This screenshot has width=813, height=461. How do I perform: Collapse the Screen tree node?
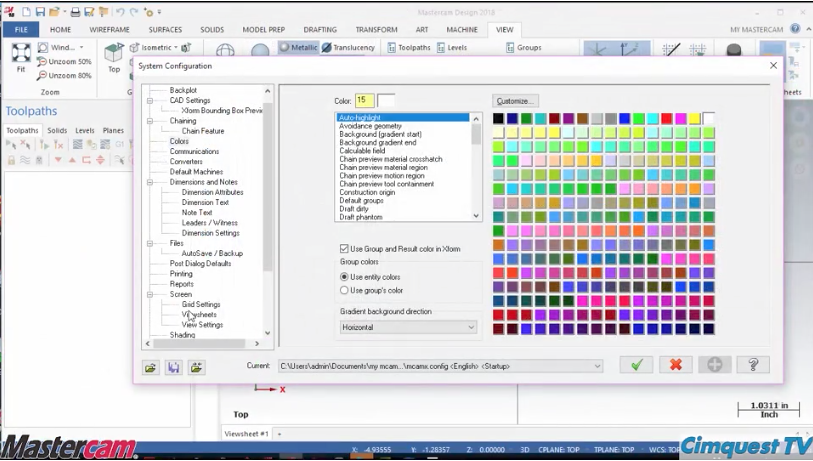150,295
